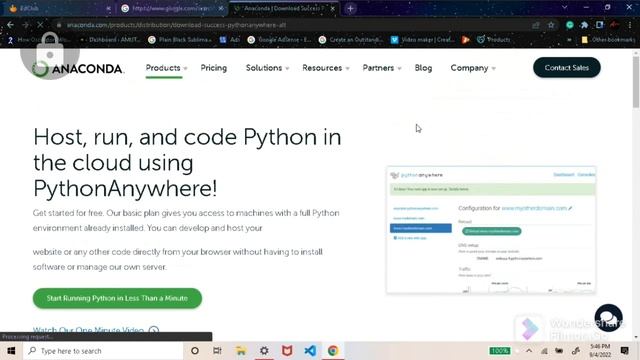Viewport: 640px width, 360px height.
Task: Open Visual Studio Code from taskbar
Action: (x=310, y=351)
